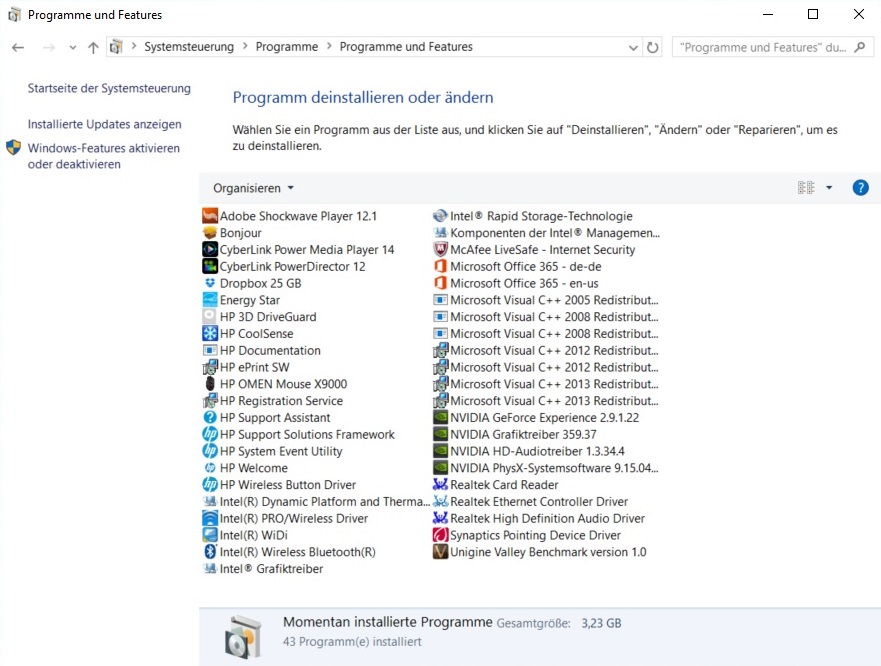Viewport: 881px width, 666px height.
Task: Click the Microsoft Office 365 - de-de icon
Action: [x=440, y=266]
